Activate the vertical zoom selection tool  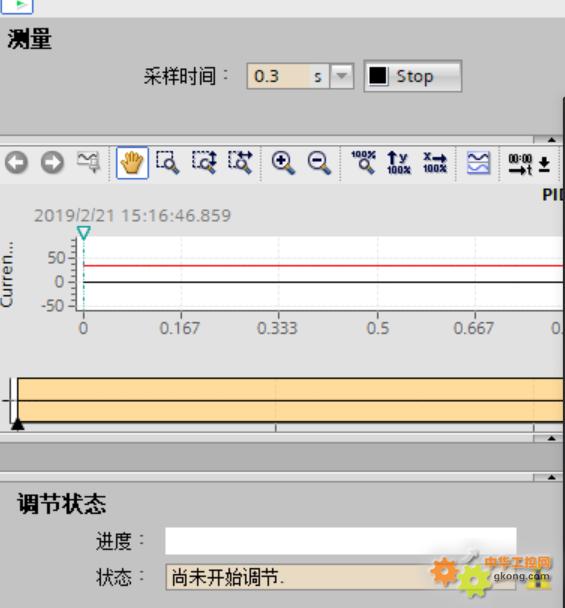pyautogui.click(x=204, y=162)
